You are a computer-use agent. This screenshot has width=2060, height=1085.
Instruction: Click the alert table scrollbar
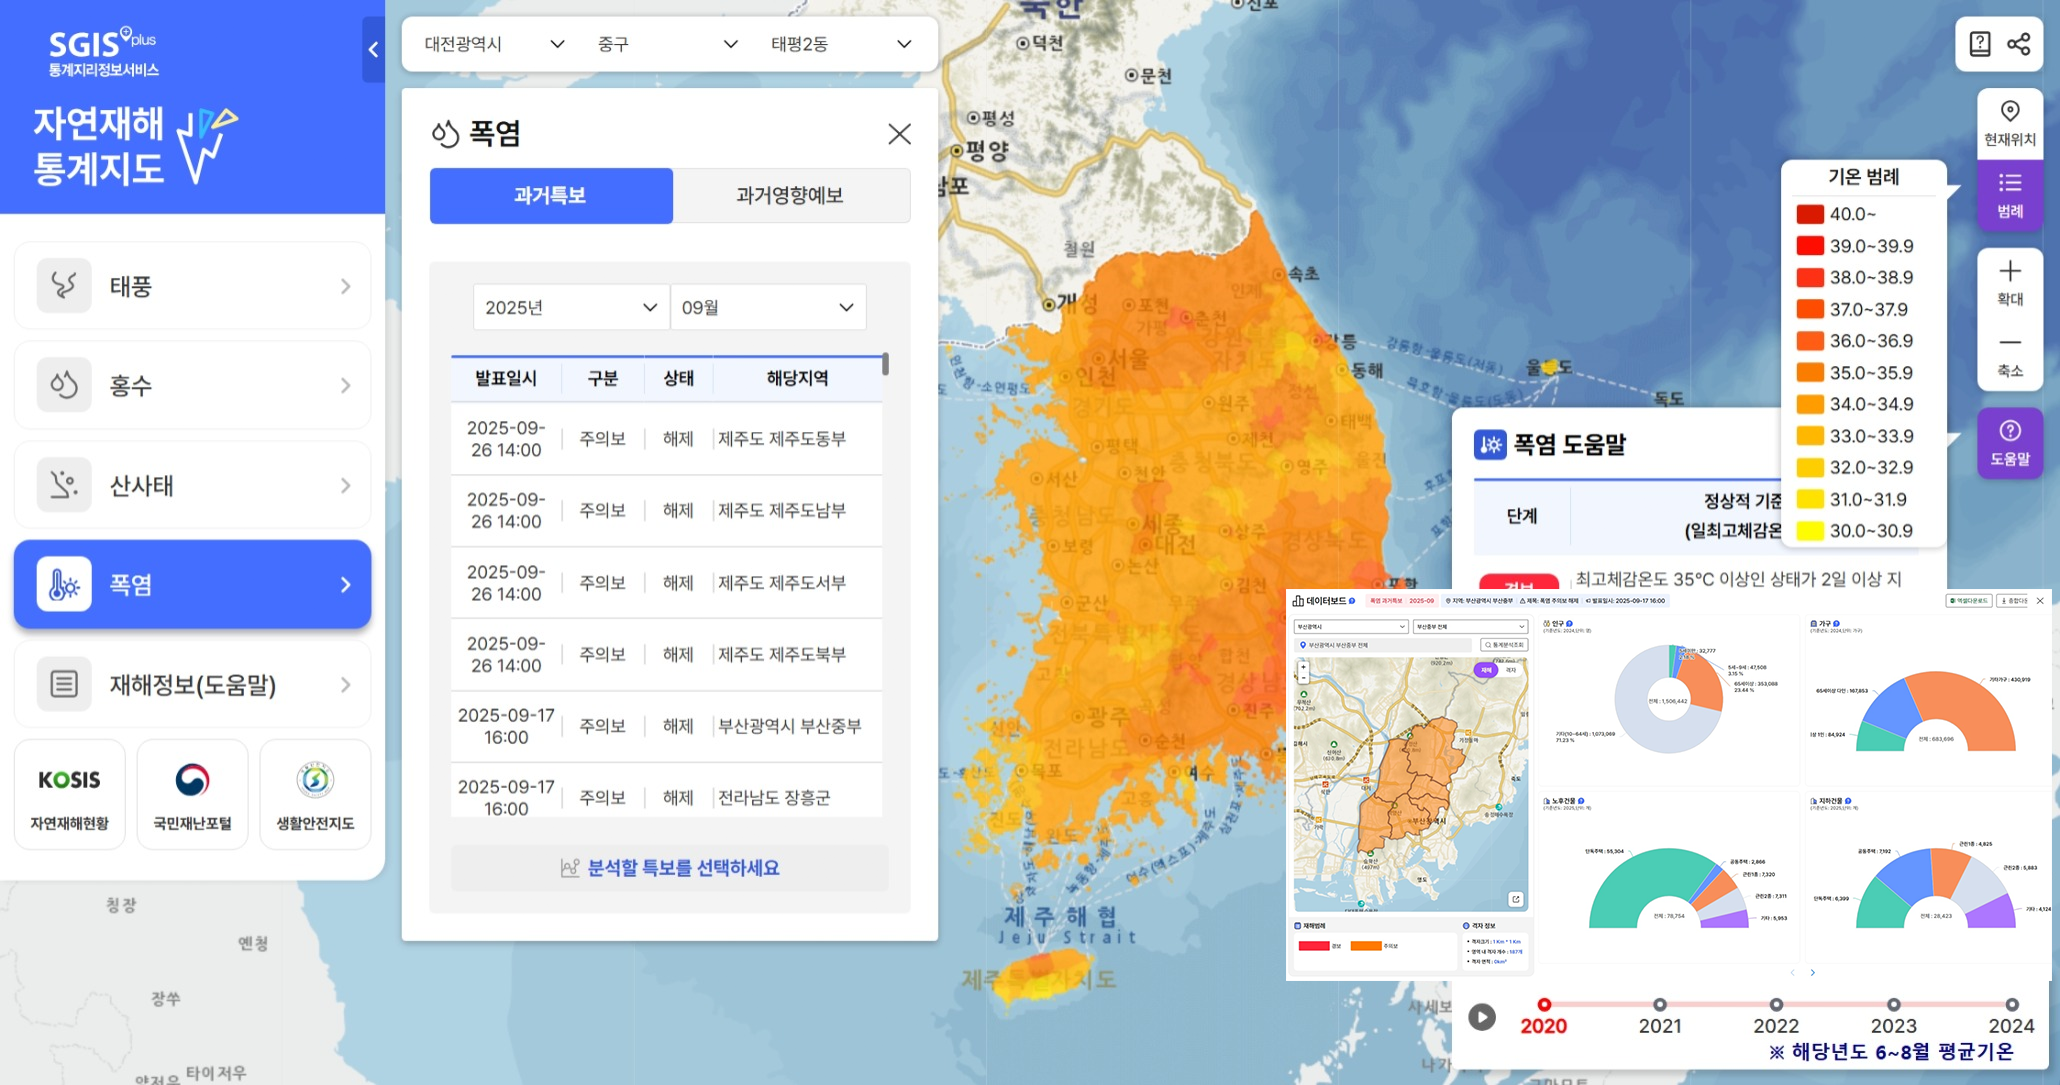885,364
